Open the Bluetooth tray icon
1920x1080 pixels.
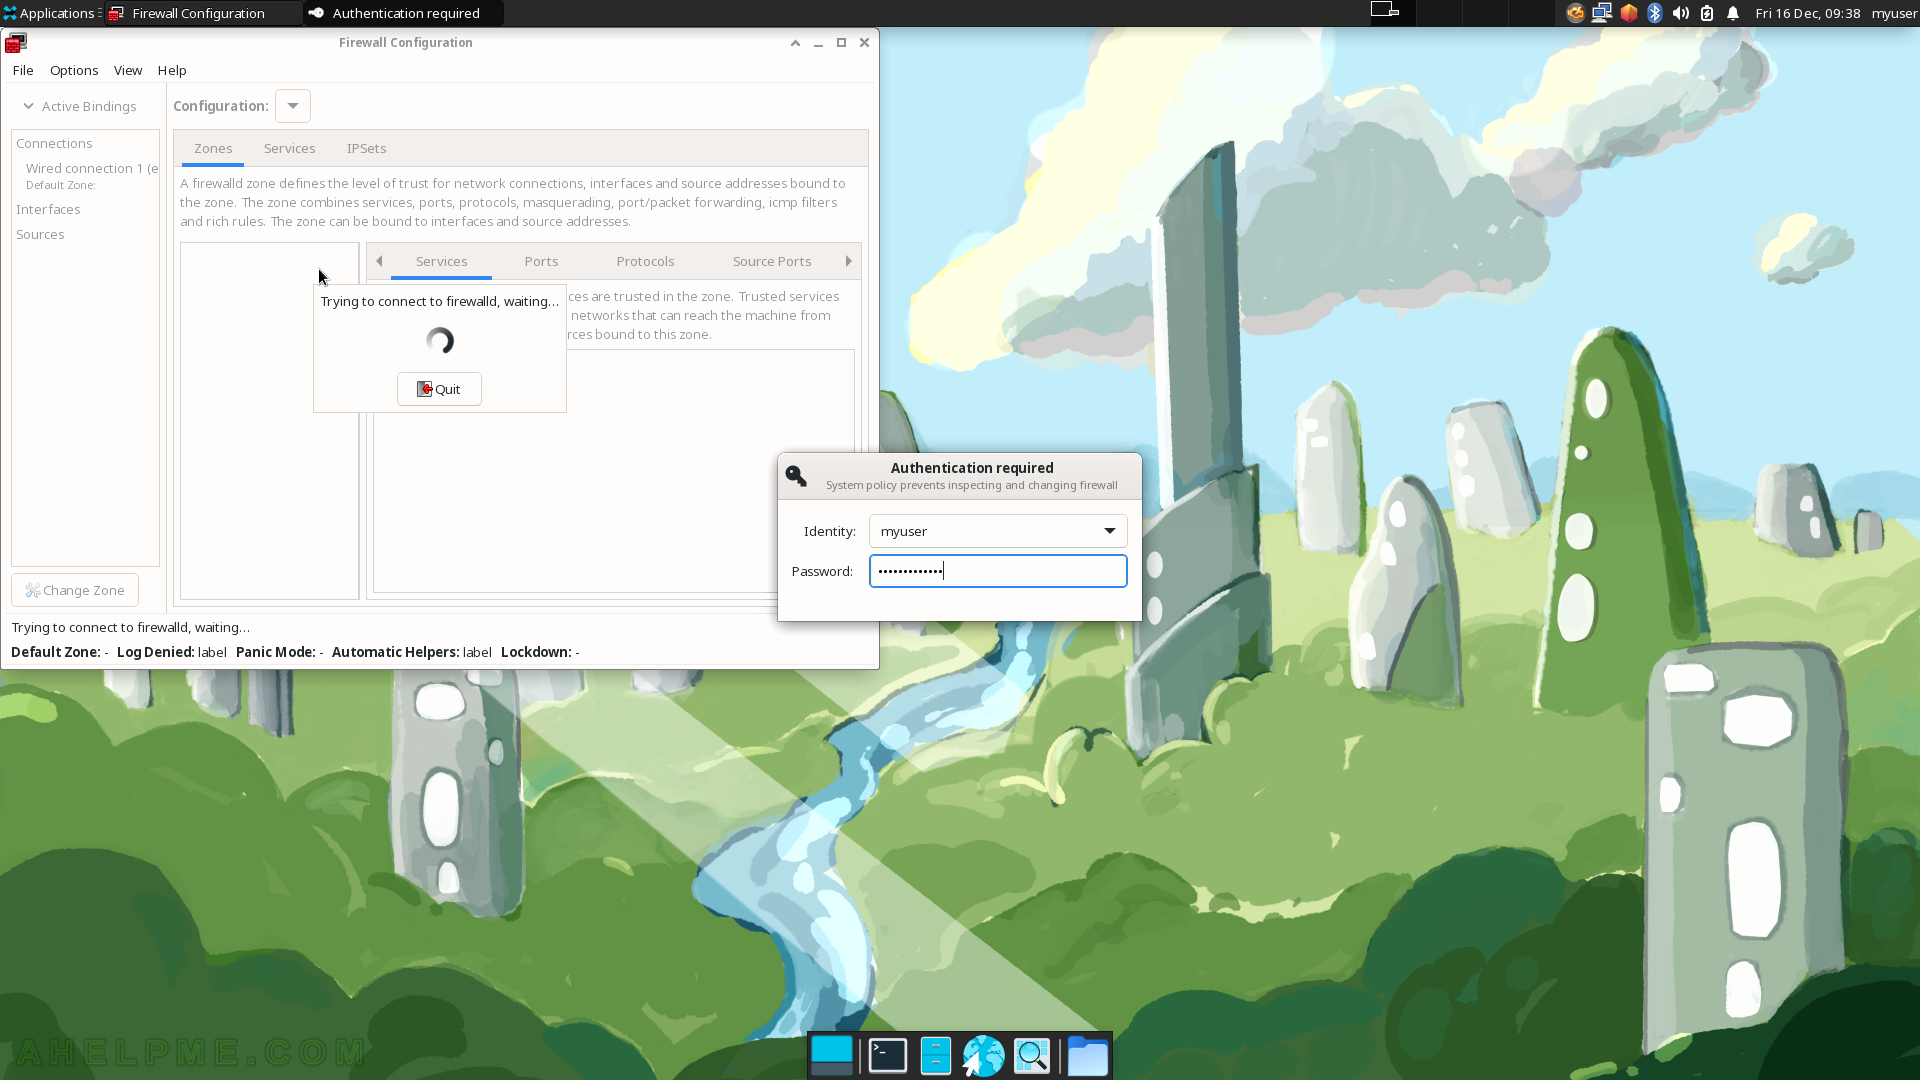pyautogui.click(x=1655, y=13)
